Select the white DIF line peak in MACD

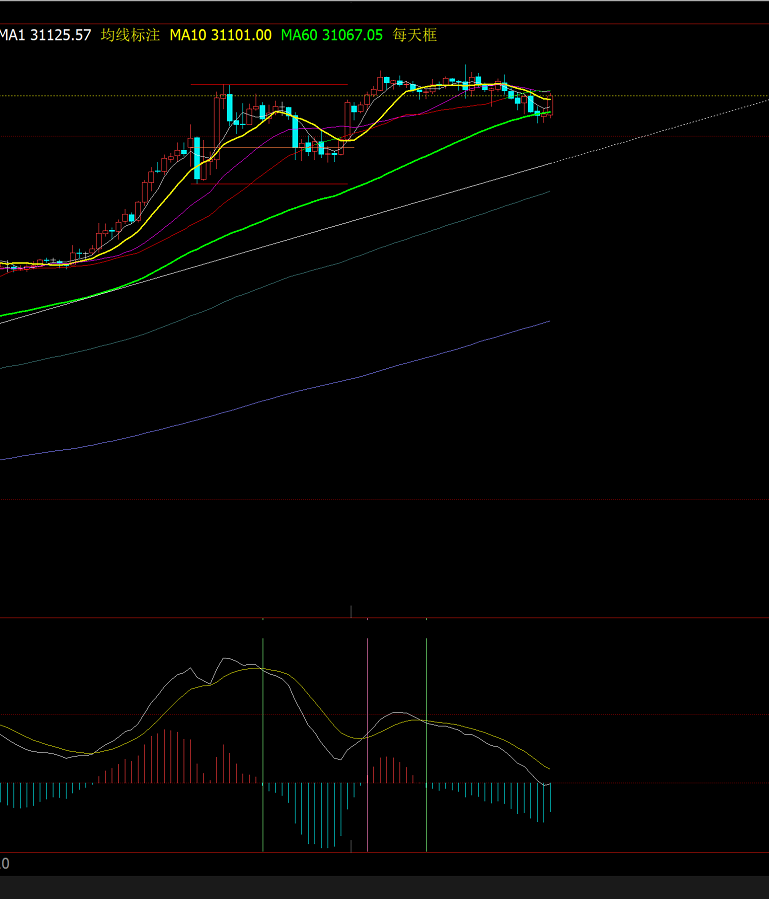point(226,659)
